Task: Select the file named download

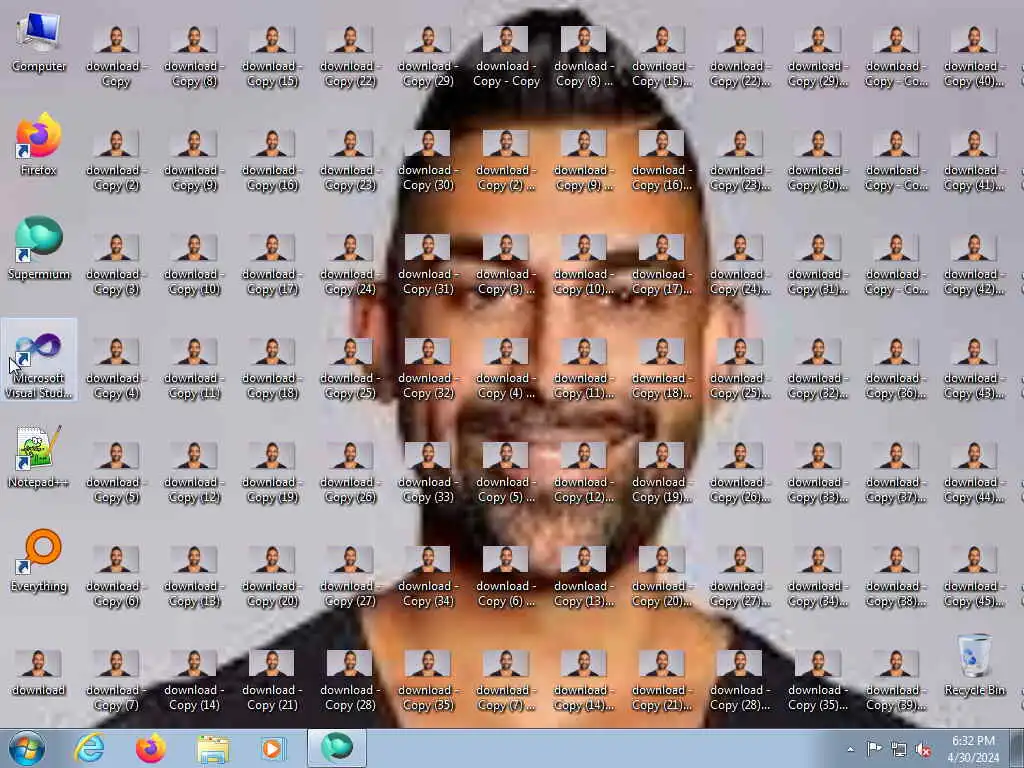Action: (x=39, y=673)
